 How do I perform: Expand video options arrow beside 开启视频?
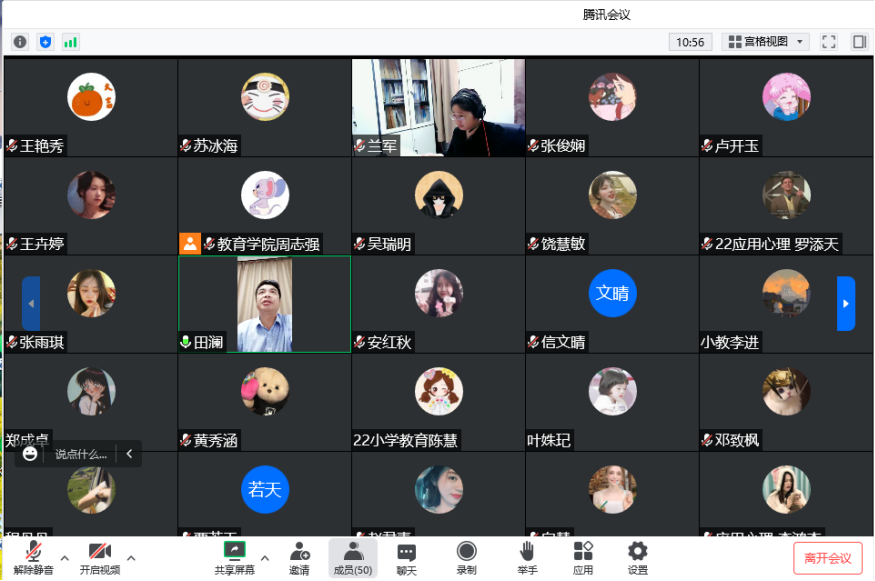pos(131,558)
